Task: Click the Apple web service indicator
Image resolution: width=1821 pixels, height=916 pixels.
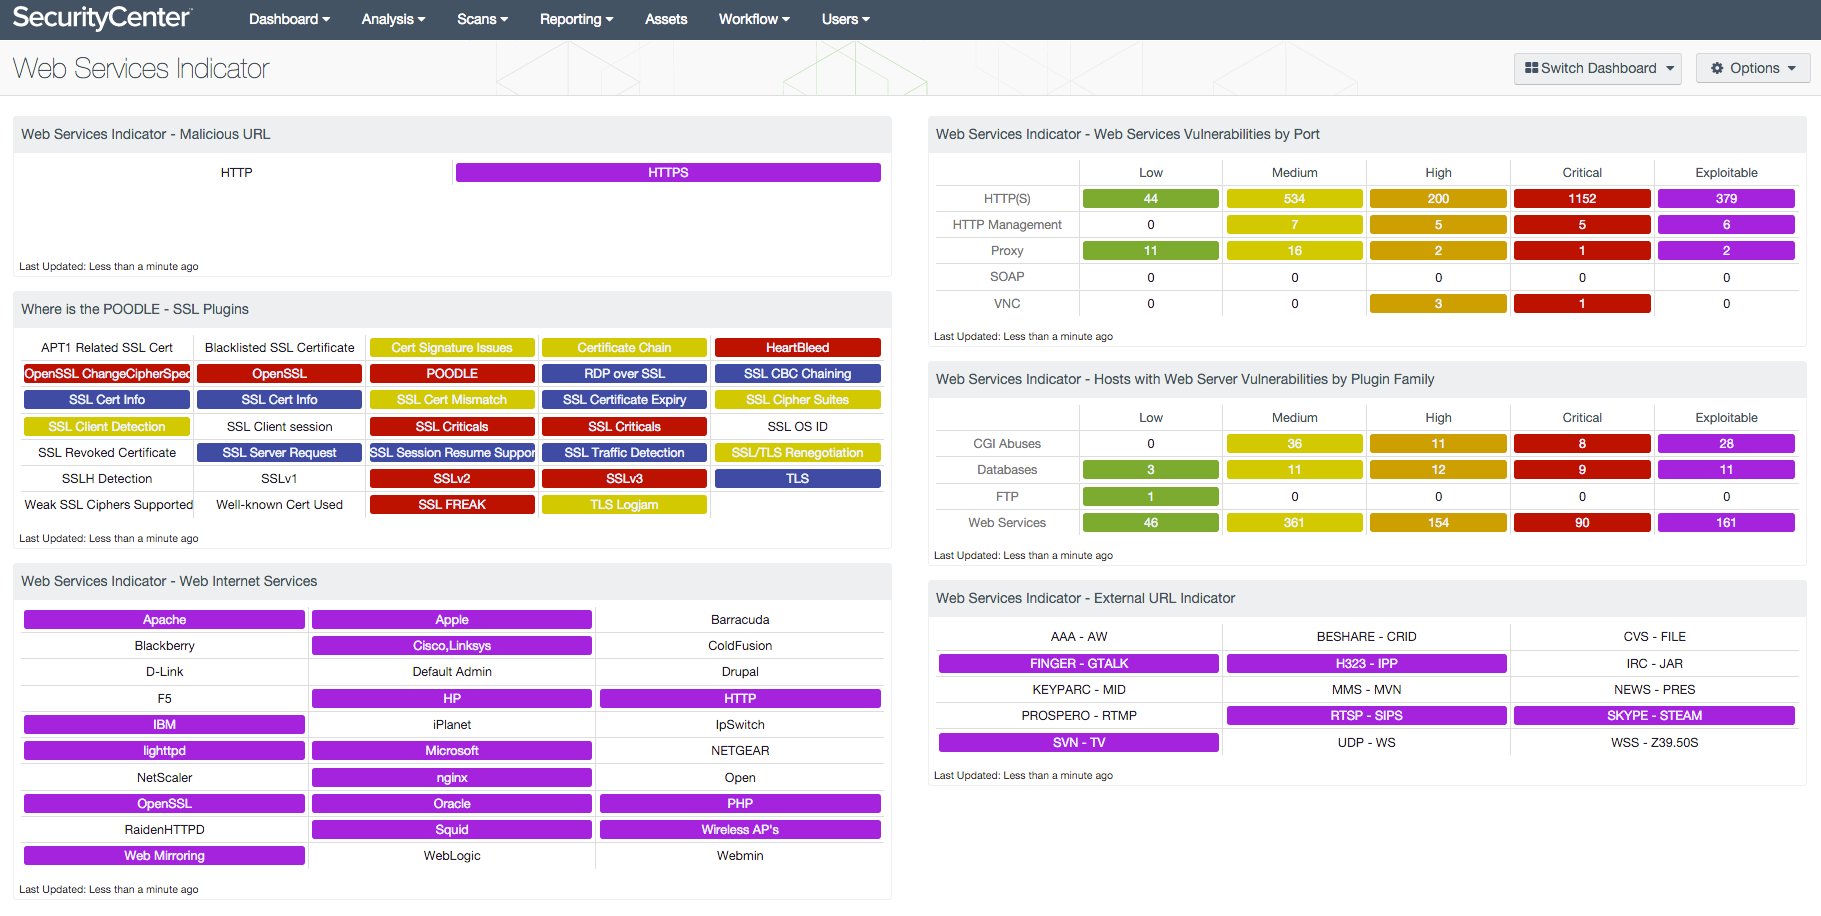Action: point(452,620)
